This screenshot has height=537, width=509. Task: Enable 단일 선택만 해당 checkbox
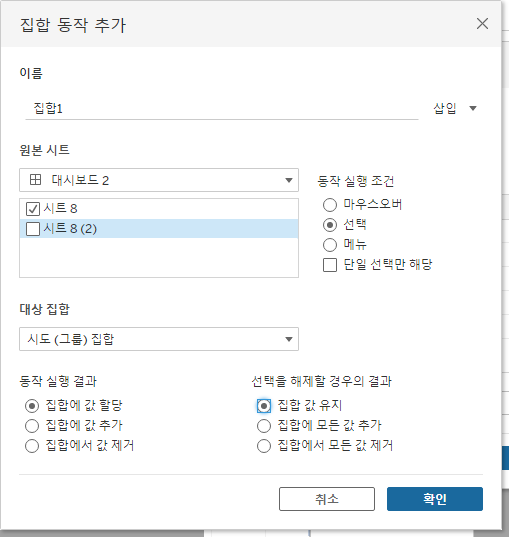(330, 265)
